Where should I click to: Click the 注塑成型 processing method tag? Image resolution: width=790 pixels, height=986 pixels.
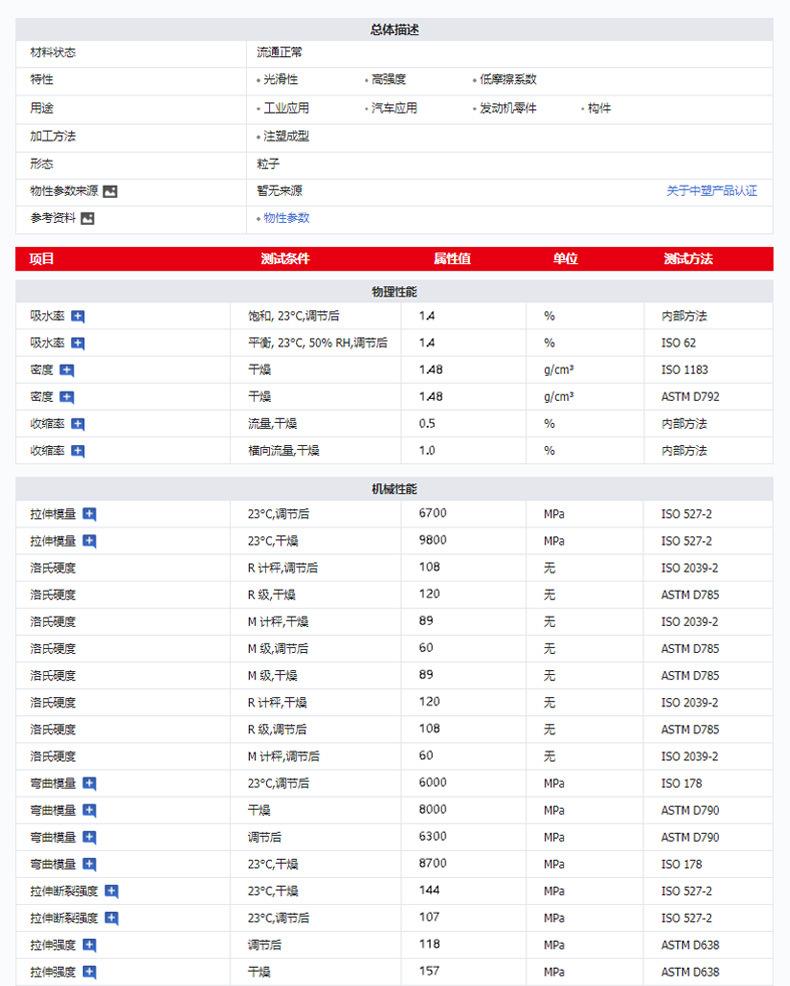285,136
